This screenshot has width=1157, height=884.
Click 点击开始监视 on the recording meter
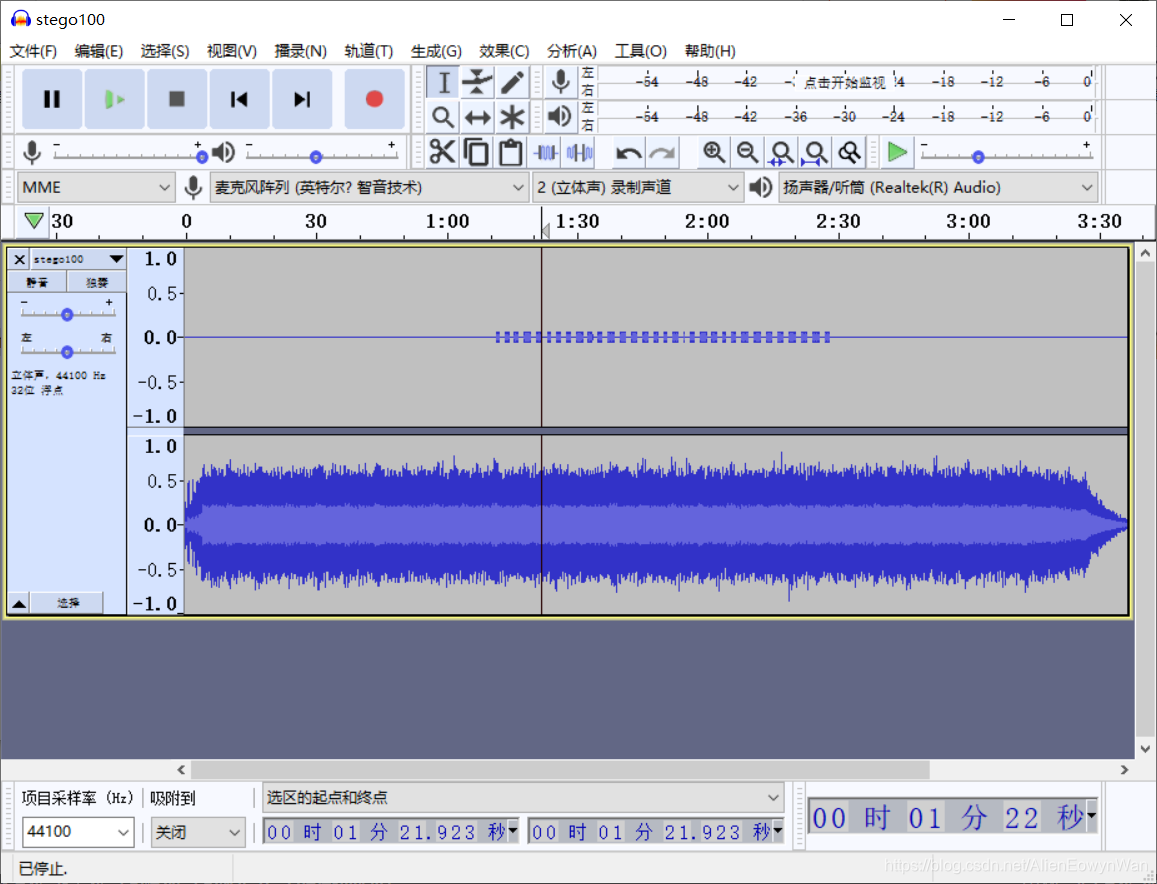[844, 82]
